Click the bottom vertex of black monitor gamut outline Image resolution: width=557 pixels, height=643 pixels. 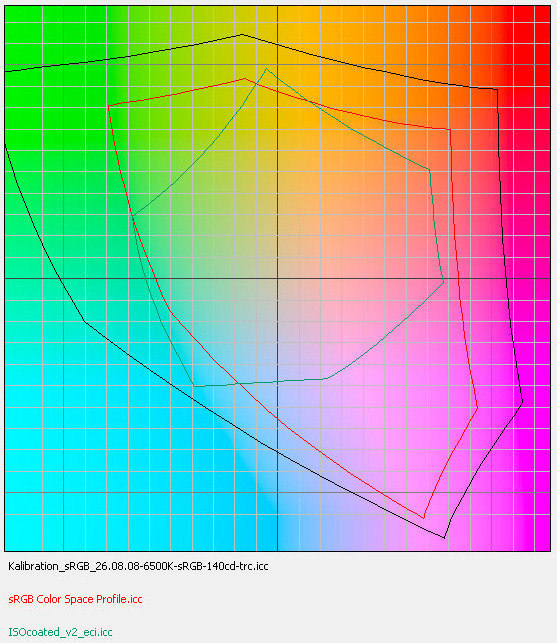[444, 538]
